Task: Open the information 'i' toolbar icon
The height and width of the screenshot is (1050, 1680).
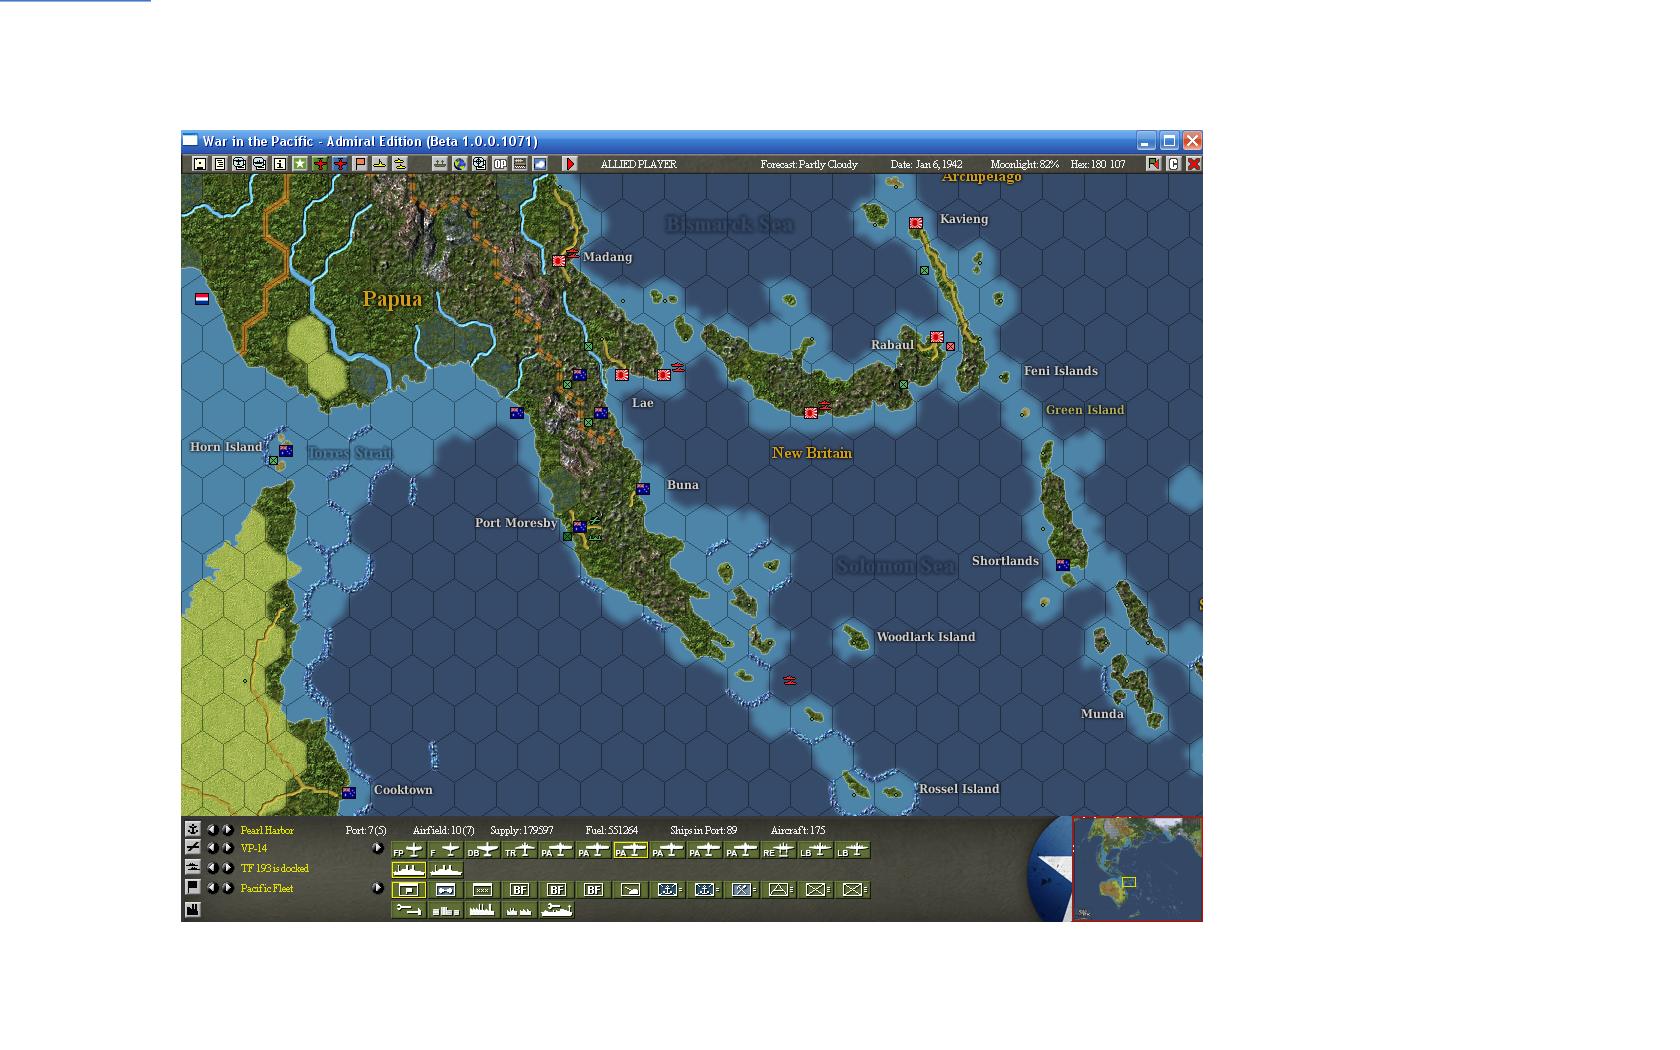Action: click(280, 164)
